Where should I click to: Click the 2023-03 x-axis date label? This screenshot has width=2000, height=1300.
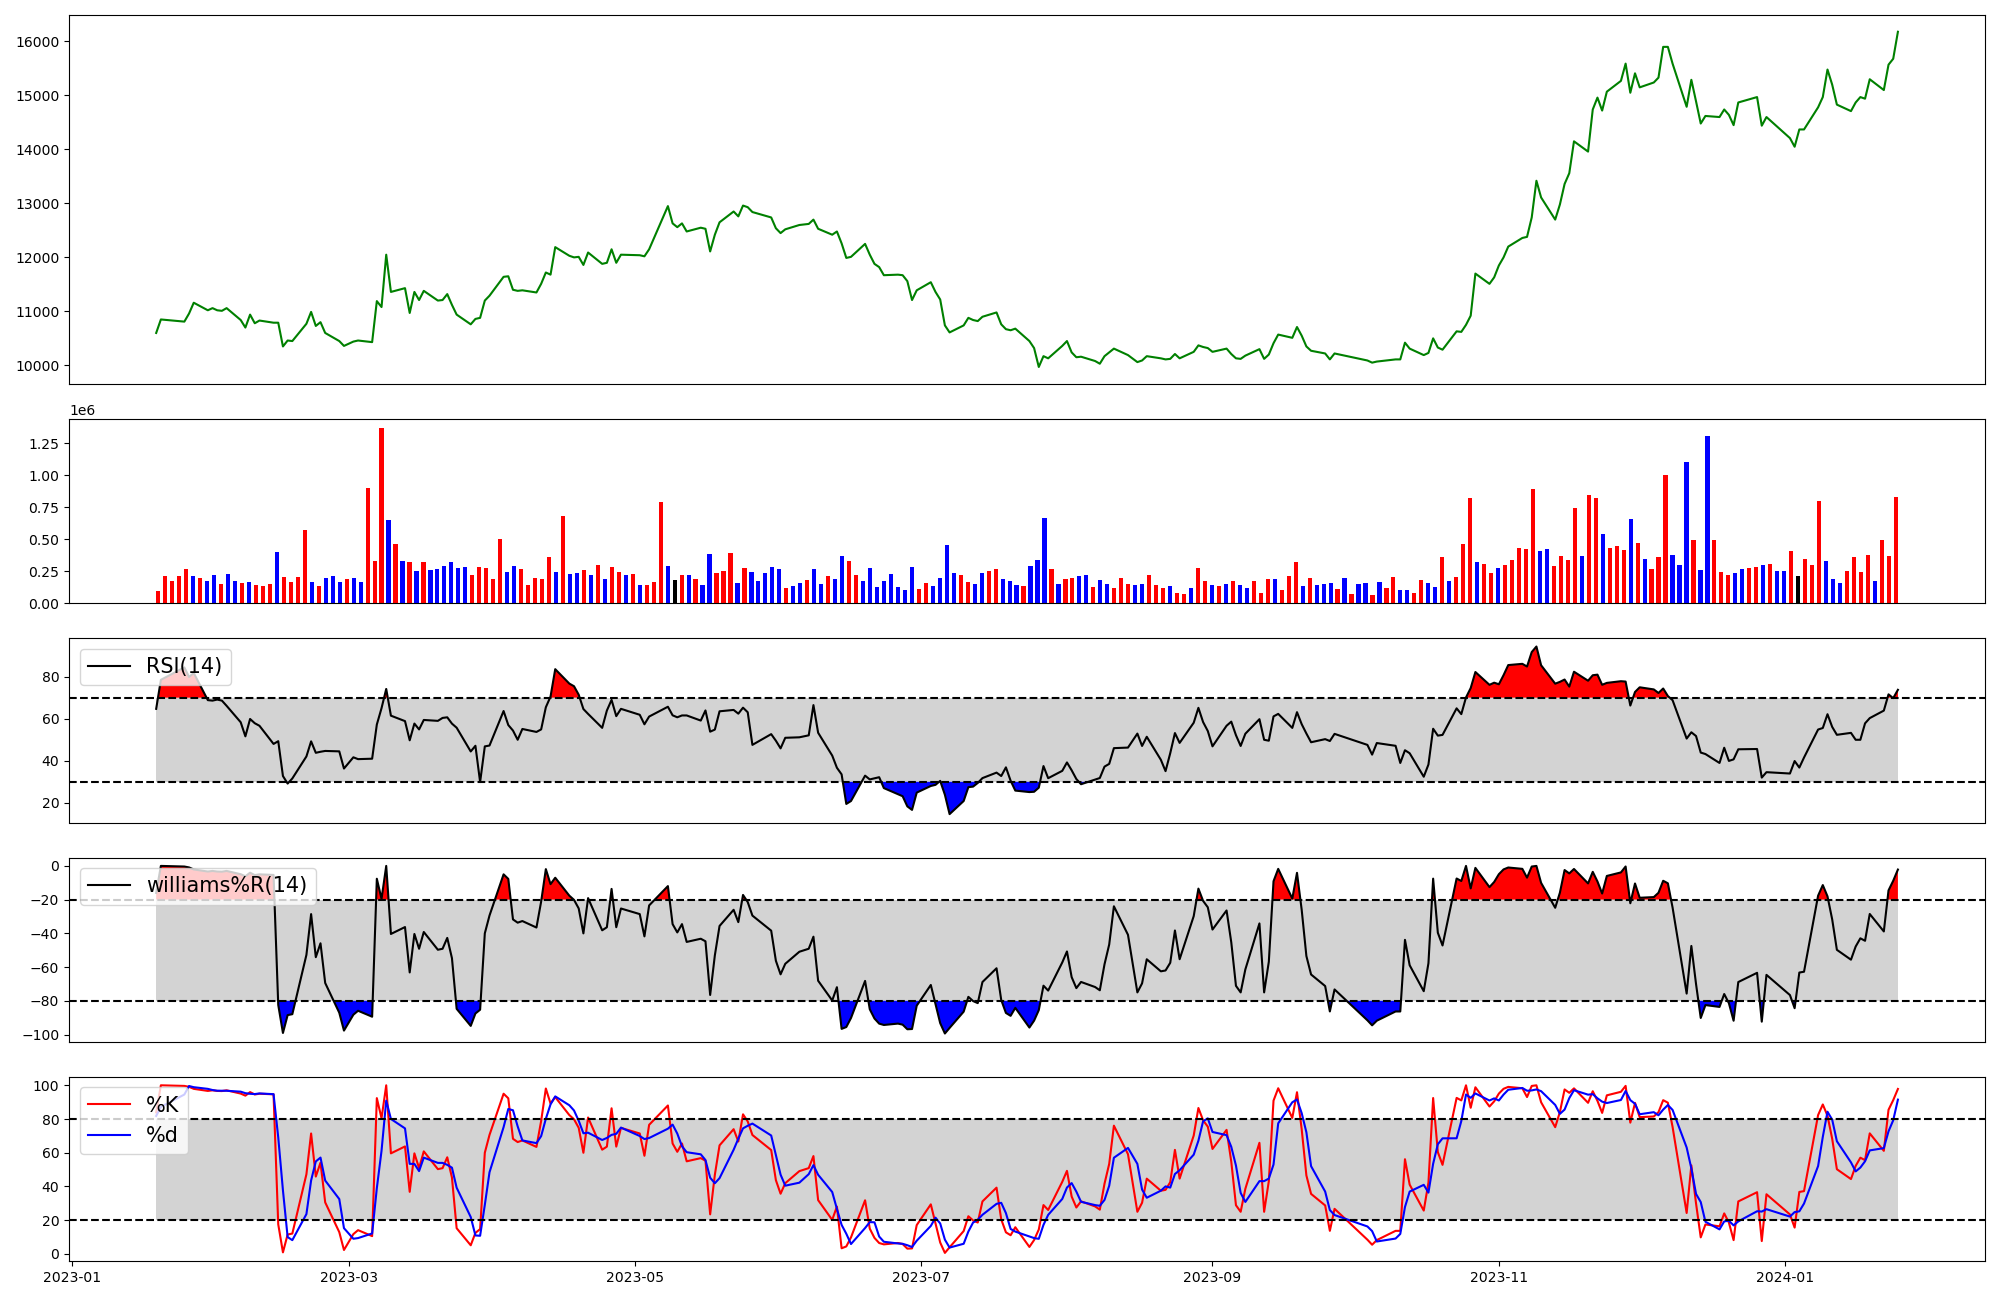pyautogui.click(x=349, y=1276)
